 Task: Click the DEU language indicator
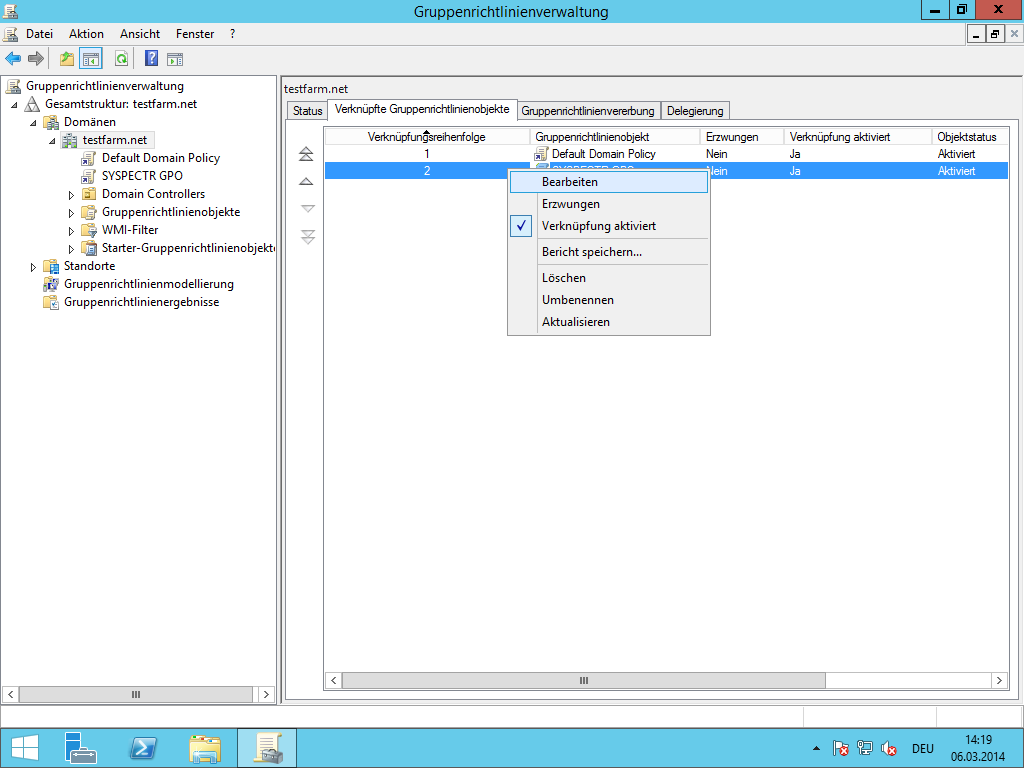click(923, 748)
